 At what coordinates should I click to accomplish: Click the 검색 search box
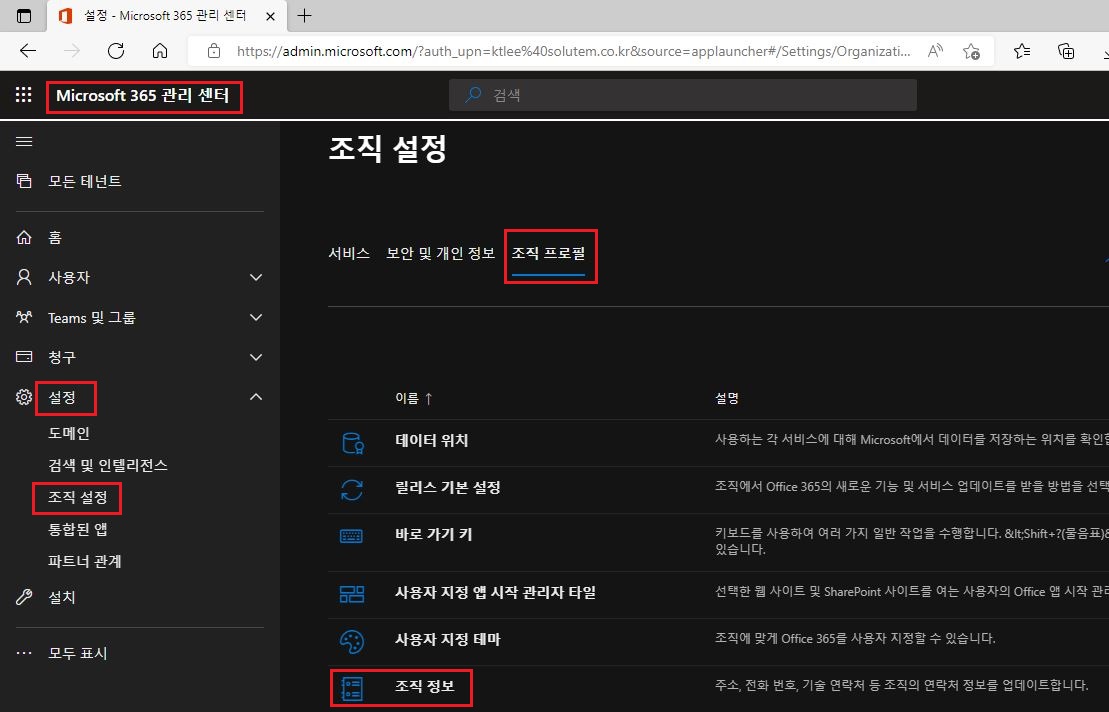pyautogui.click(x=683, y=95)
